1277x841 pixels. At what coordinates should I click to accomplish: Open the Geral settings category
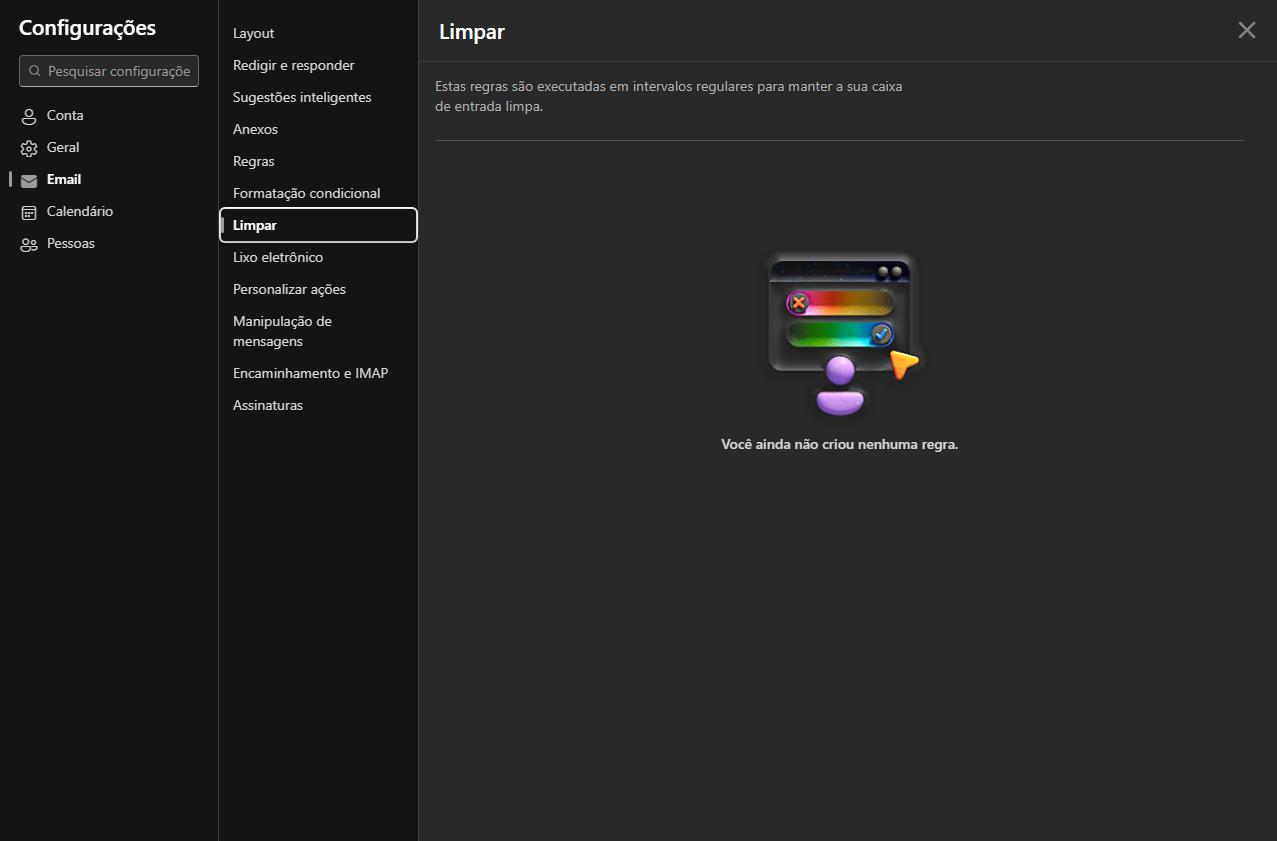point(109,148)
